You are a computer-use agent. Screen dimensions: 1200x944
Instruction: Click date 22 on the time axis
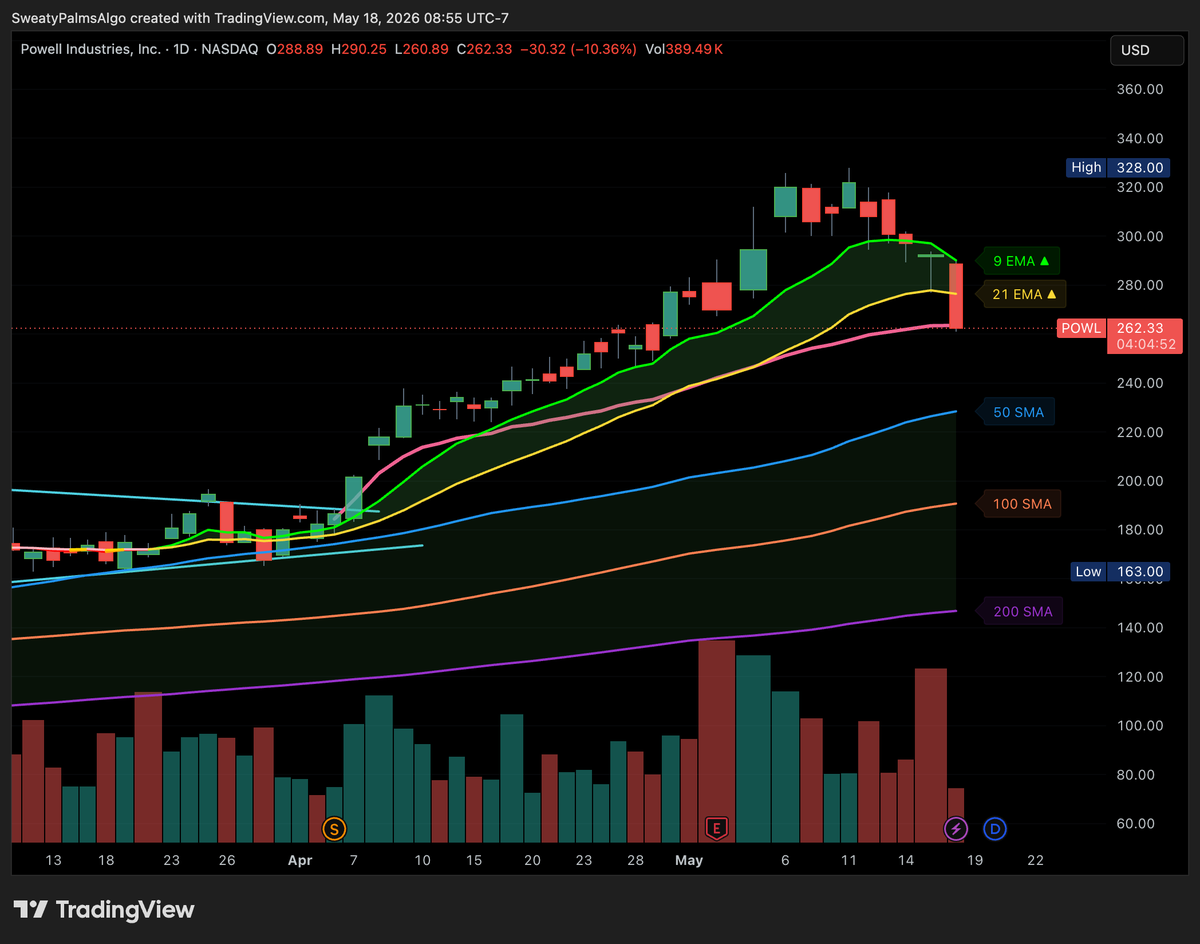coord(1036,860)
